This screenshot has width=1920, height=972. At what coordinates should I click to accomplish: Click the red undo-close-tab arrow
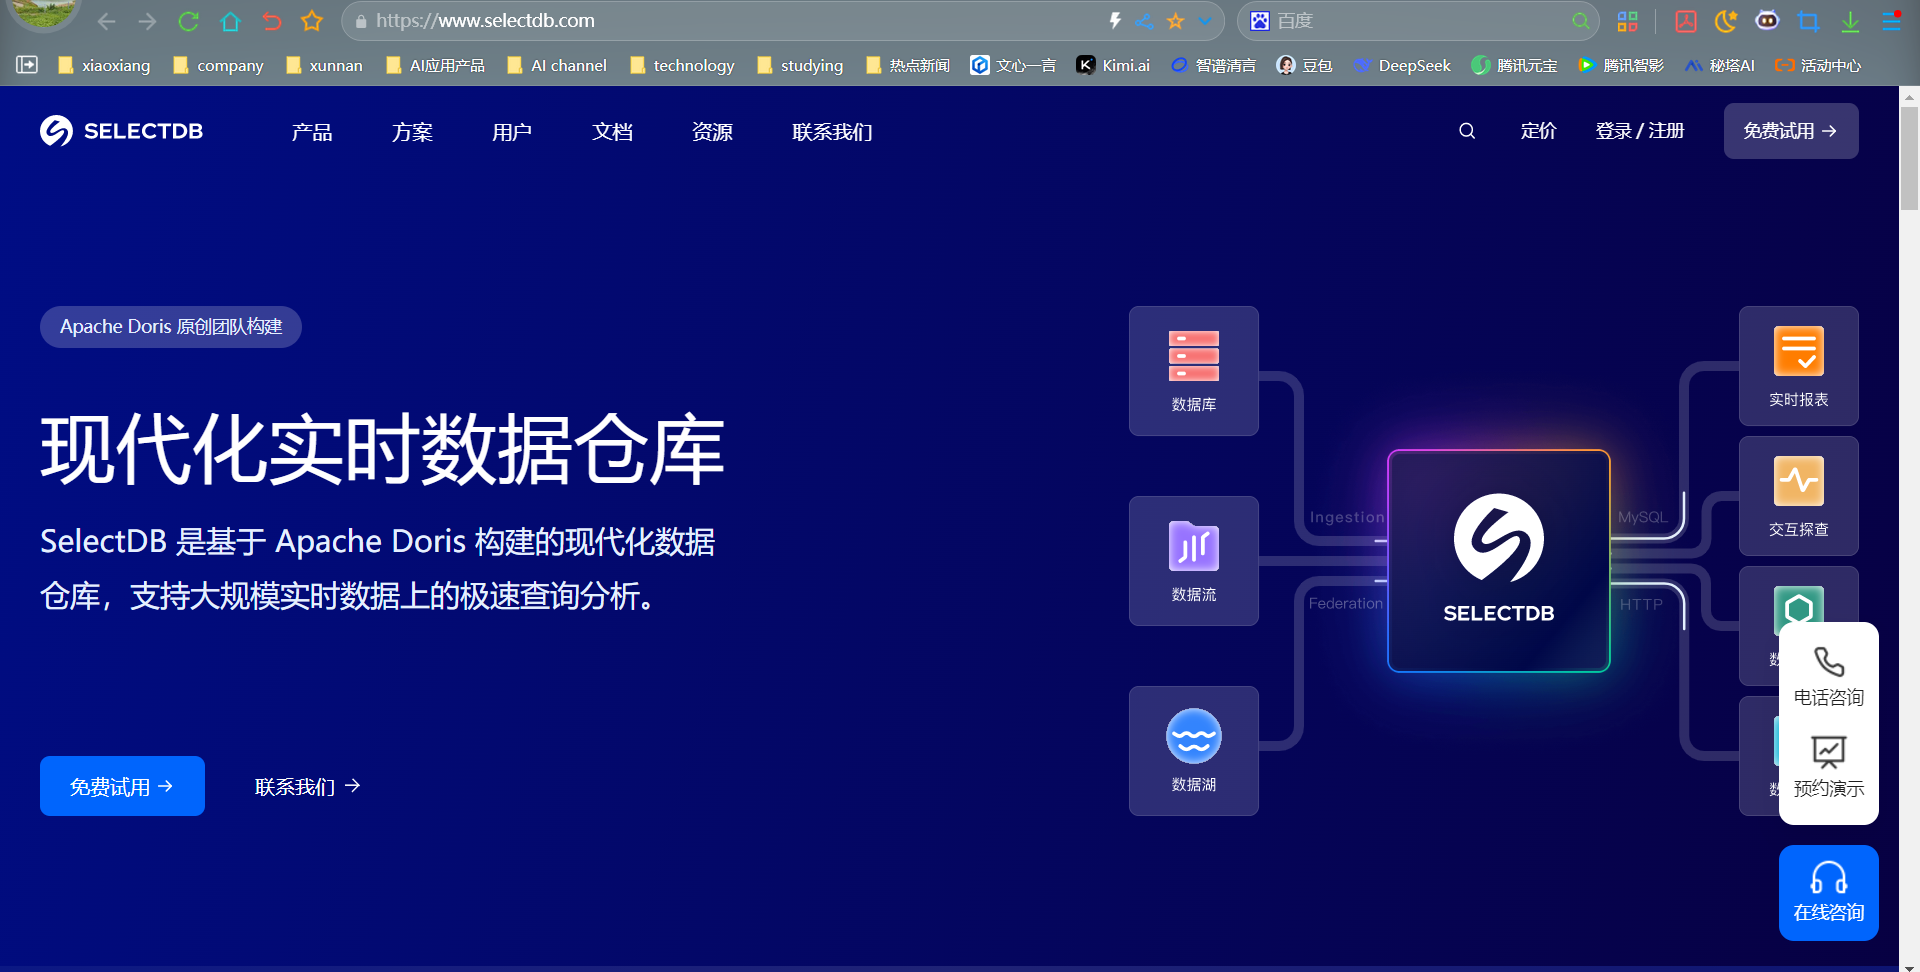271,21
